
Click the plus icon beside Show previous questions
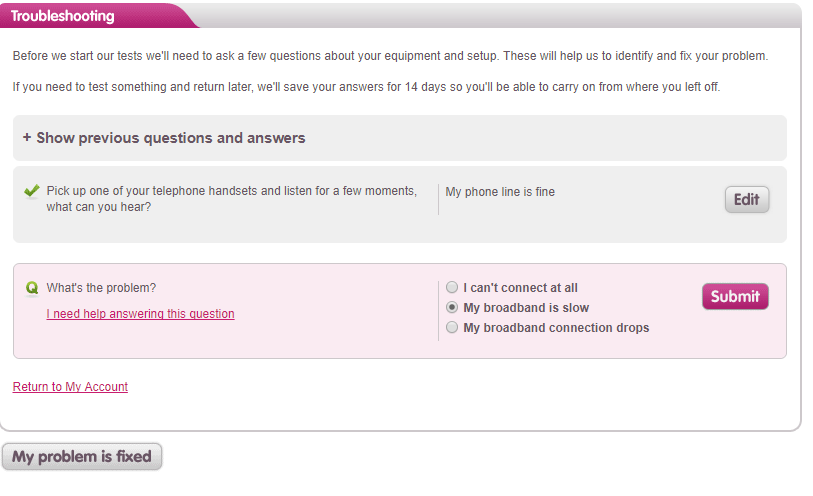(x=27, y=138)
